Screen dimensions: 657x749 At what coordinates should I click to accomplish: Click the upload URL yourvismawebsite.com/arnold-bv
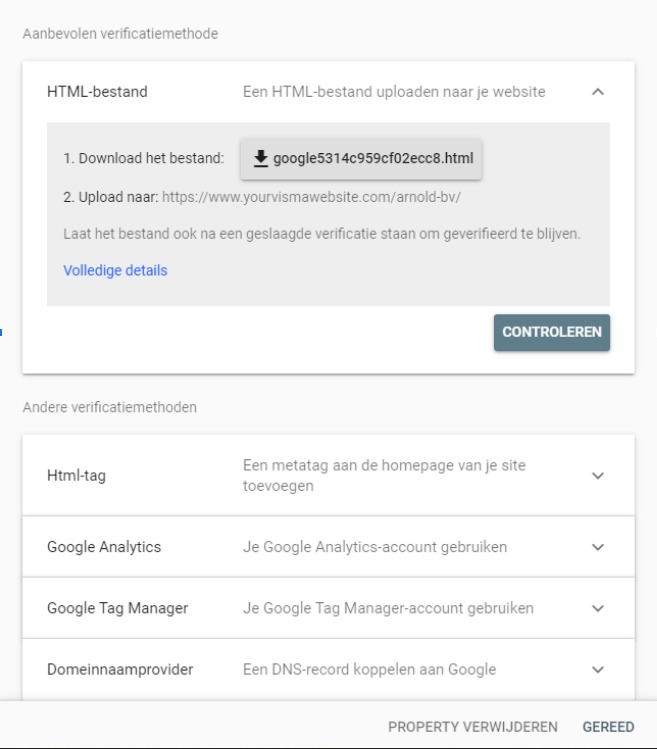(x=311, y=197)
